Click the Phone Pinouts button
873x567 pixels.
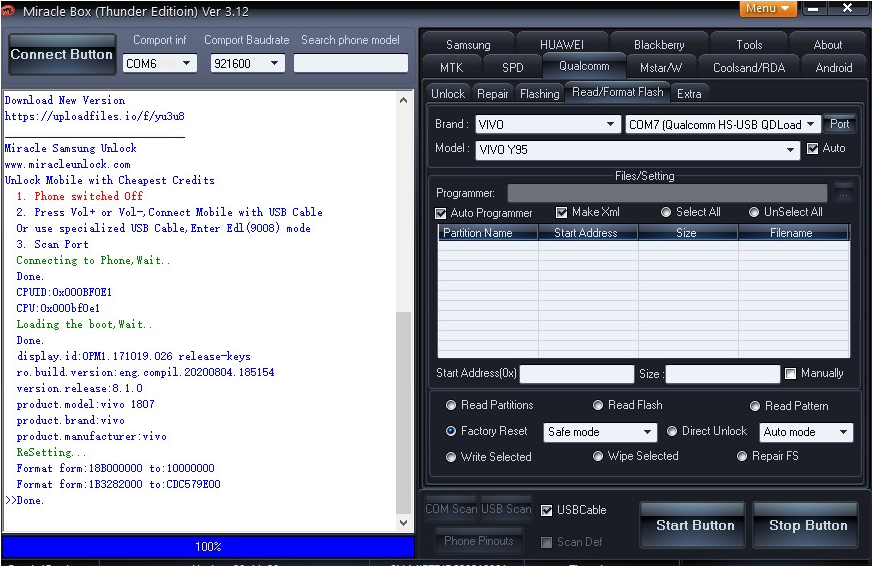(479, 541)
